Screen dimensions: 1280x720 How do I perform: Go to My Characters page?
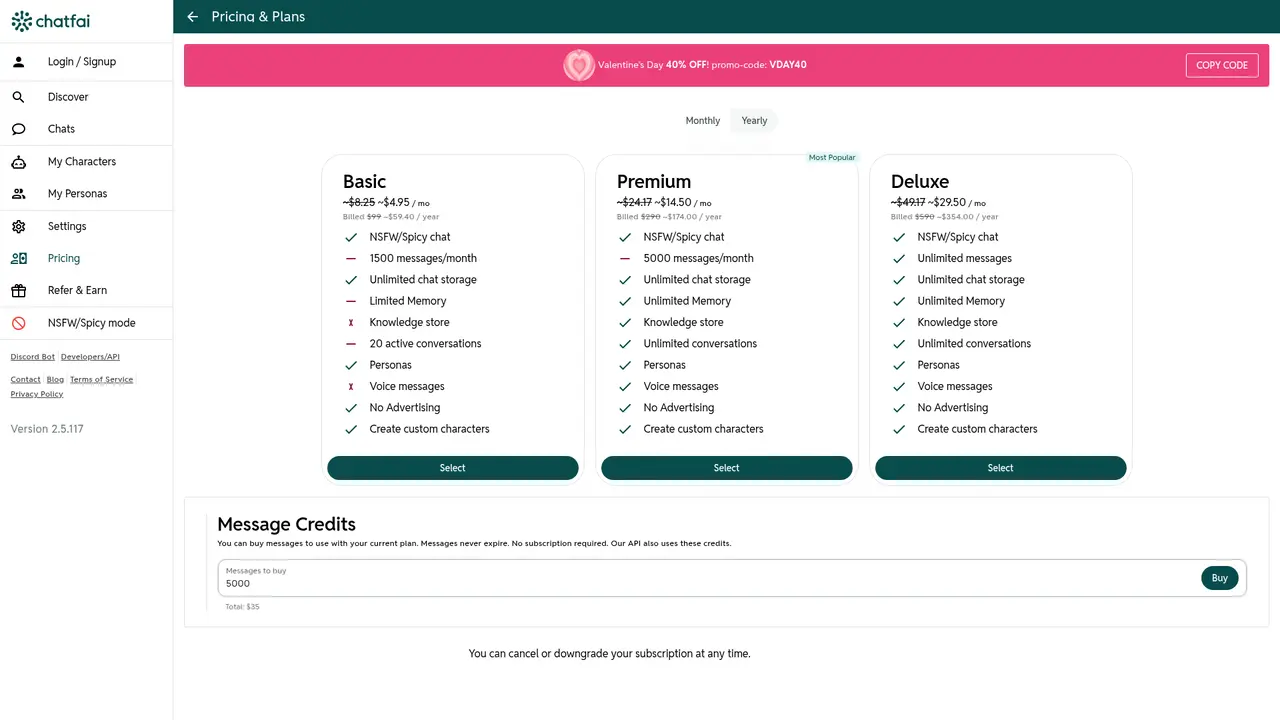tap(82, 162)
